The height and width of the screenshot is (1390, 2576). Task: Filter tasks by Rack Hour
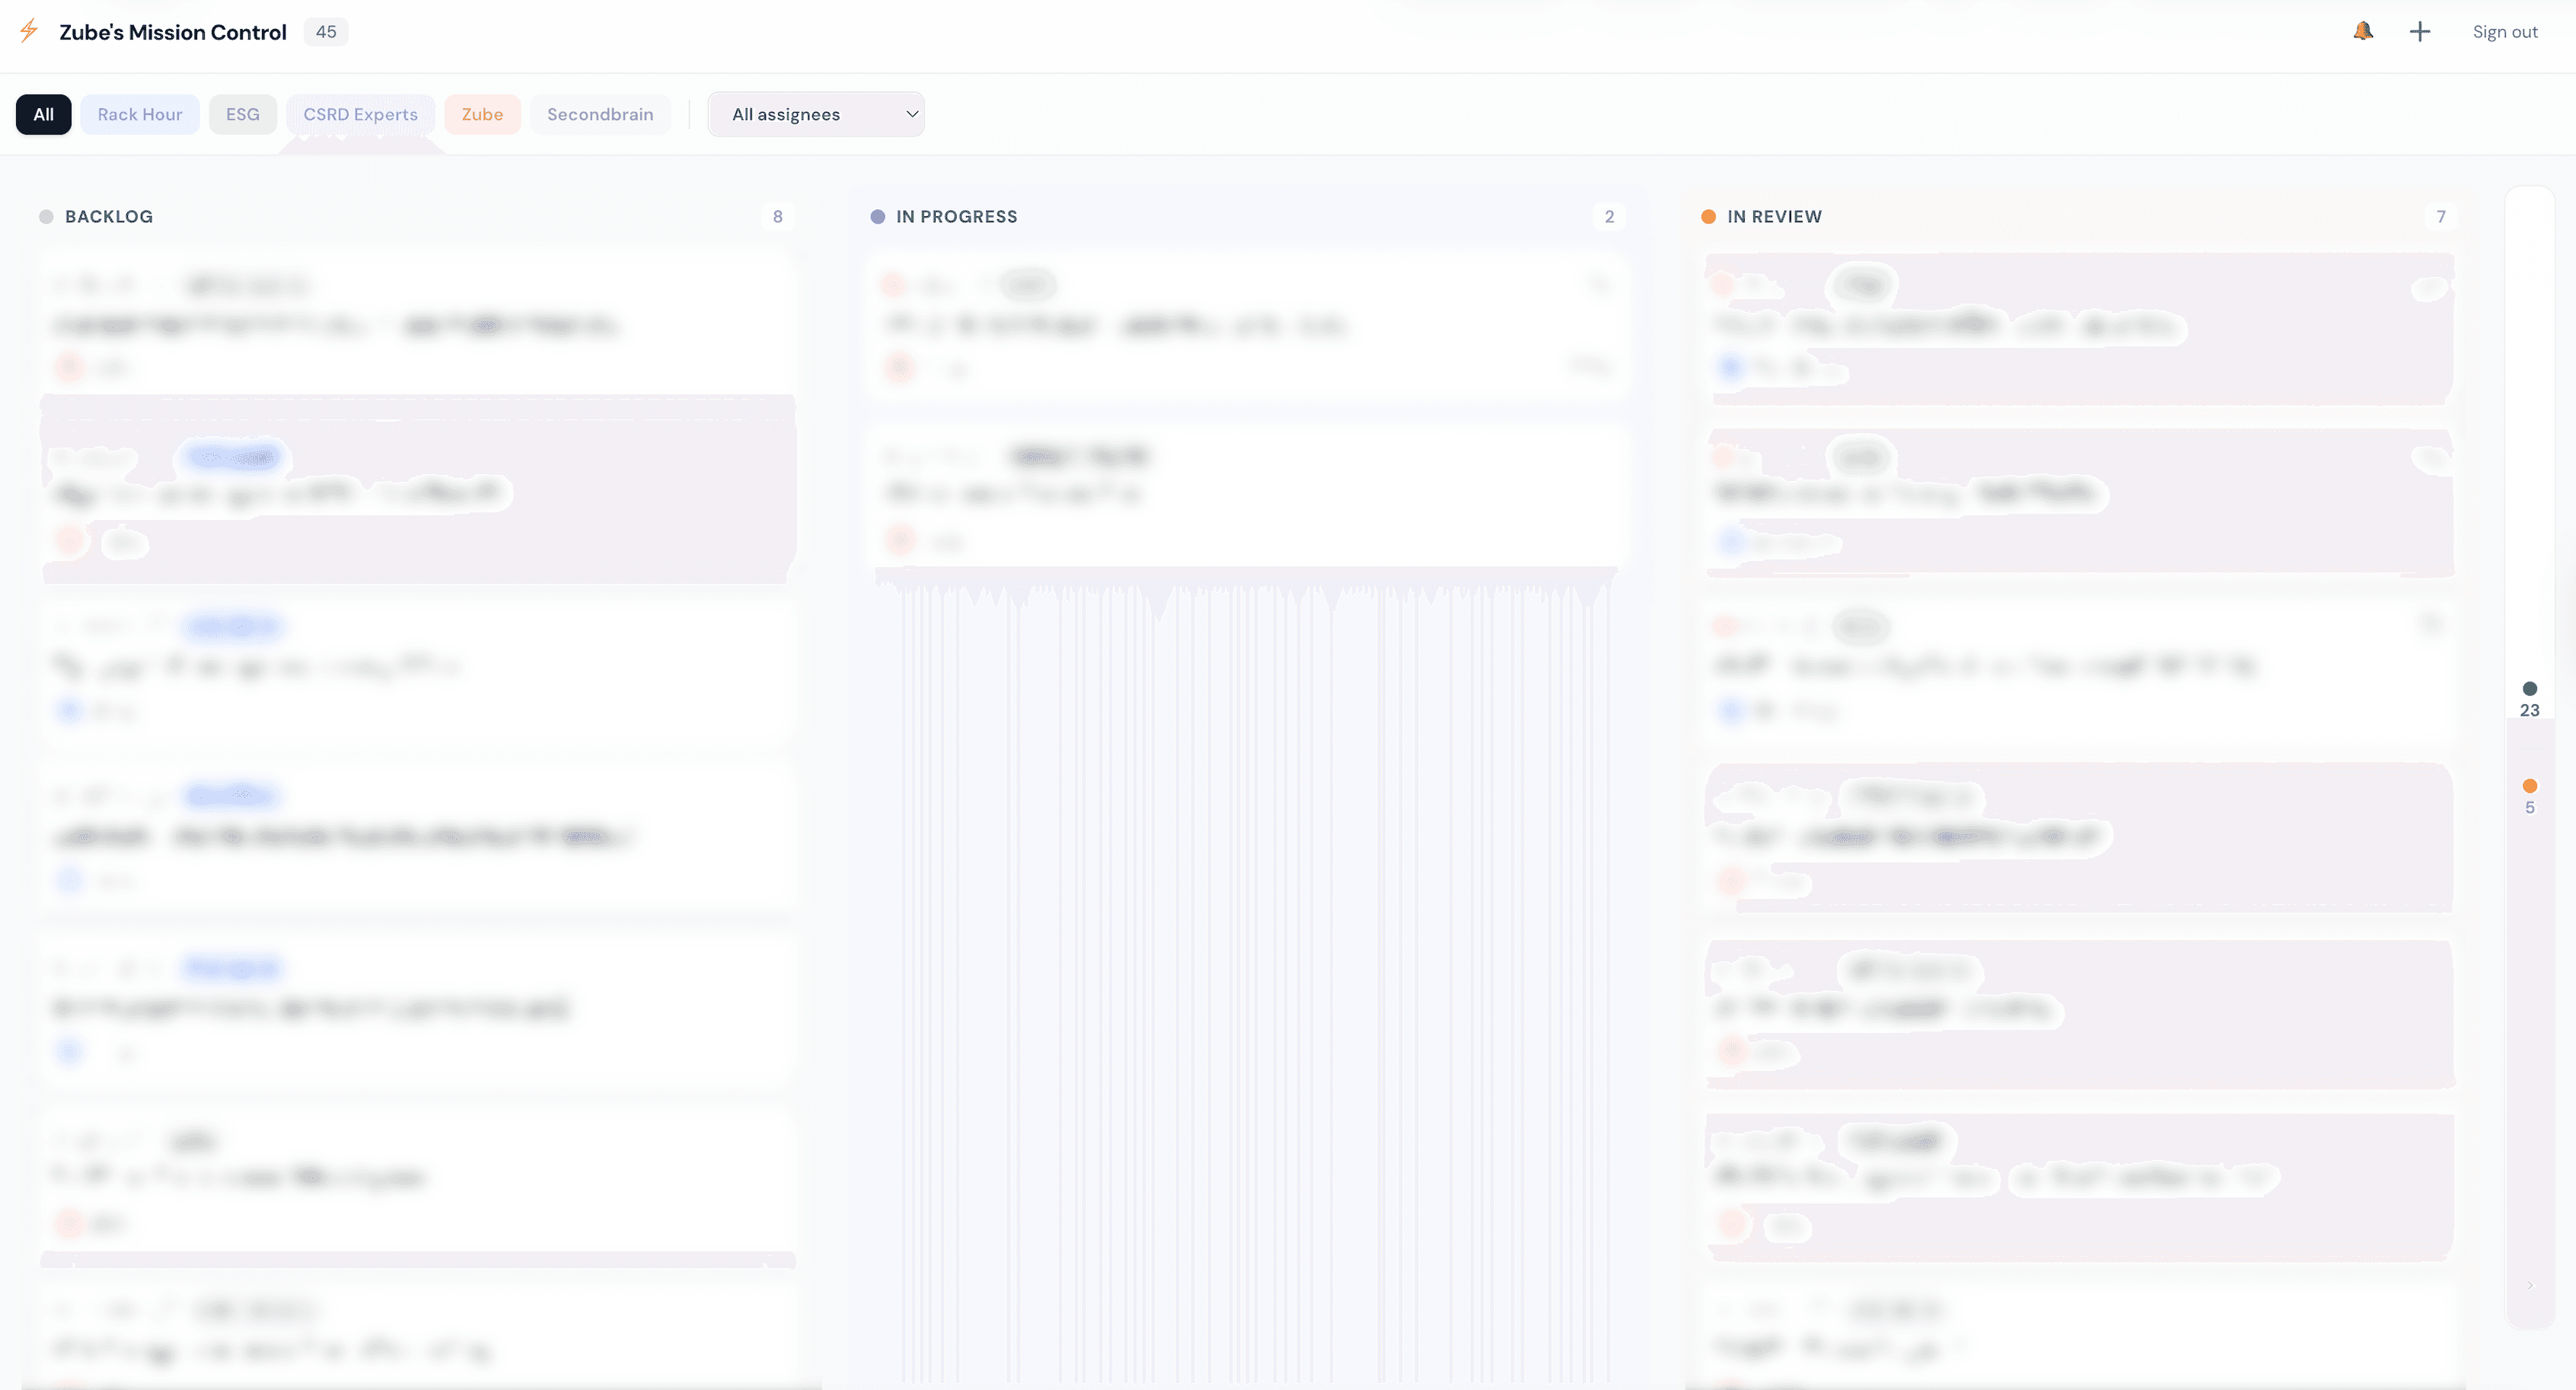tap(140, 114)
